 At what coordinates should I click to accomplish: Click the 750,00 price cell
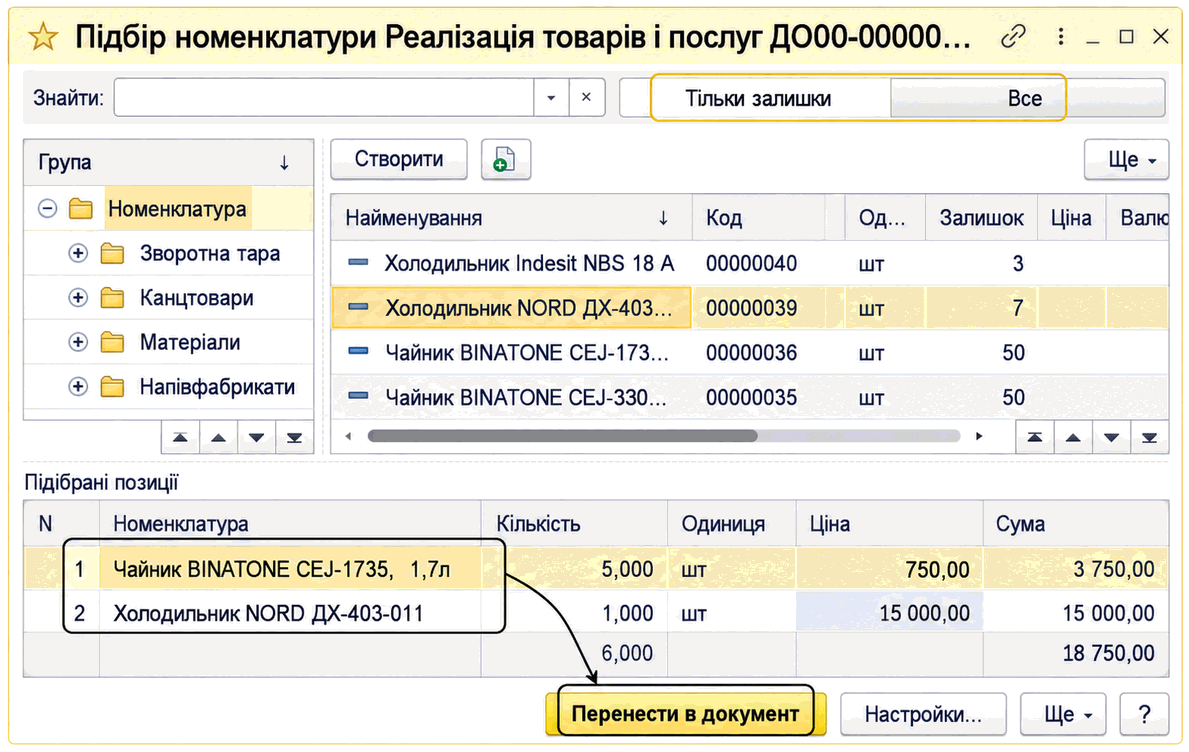[x=889, y=569]
